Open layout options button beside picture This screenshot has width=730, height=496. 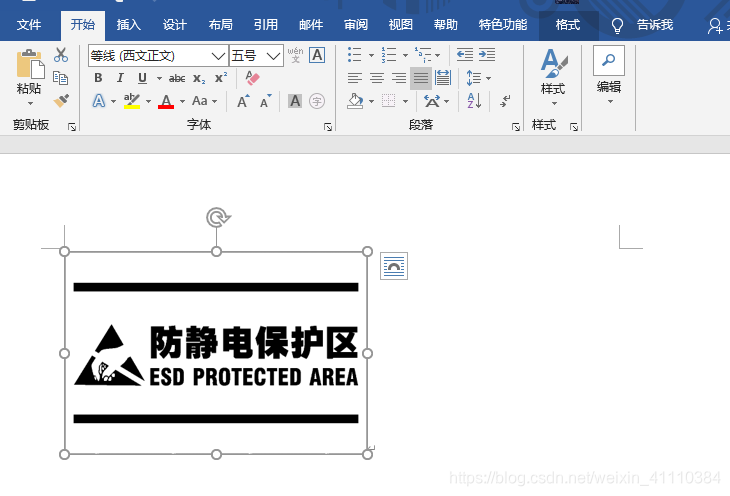coord(394,266)
